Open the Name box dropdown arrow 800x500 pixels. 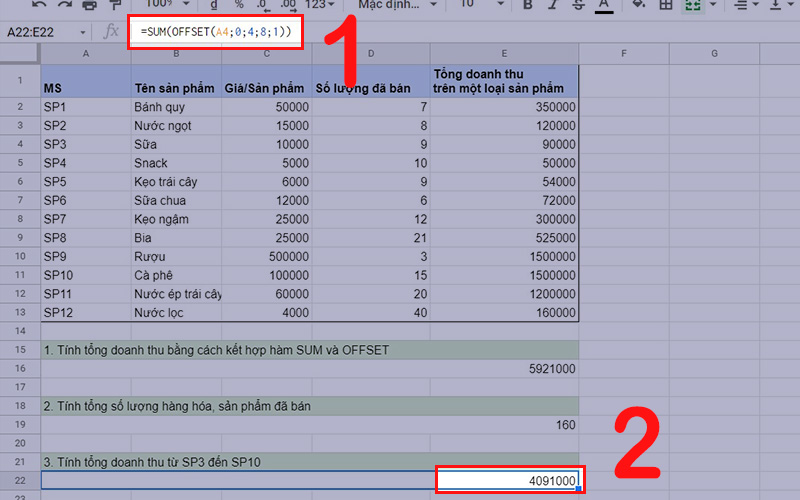[83, 33]
